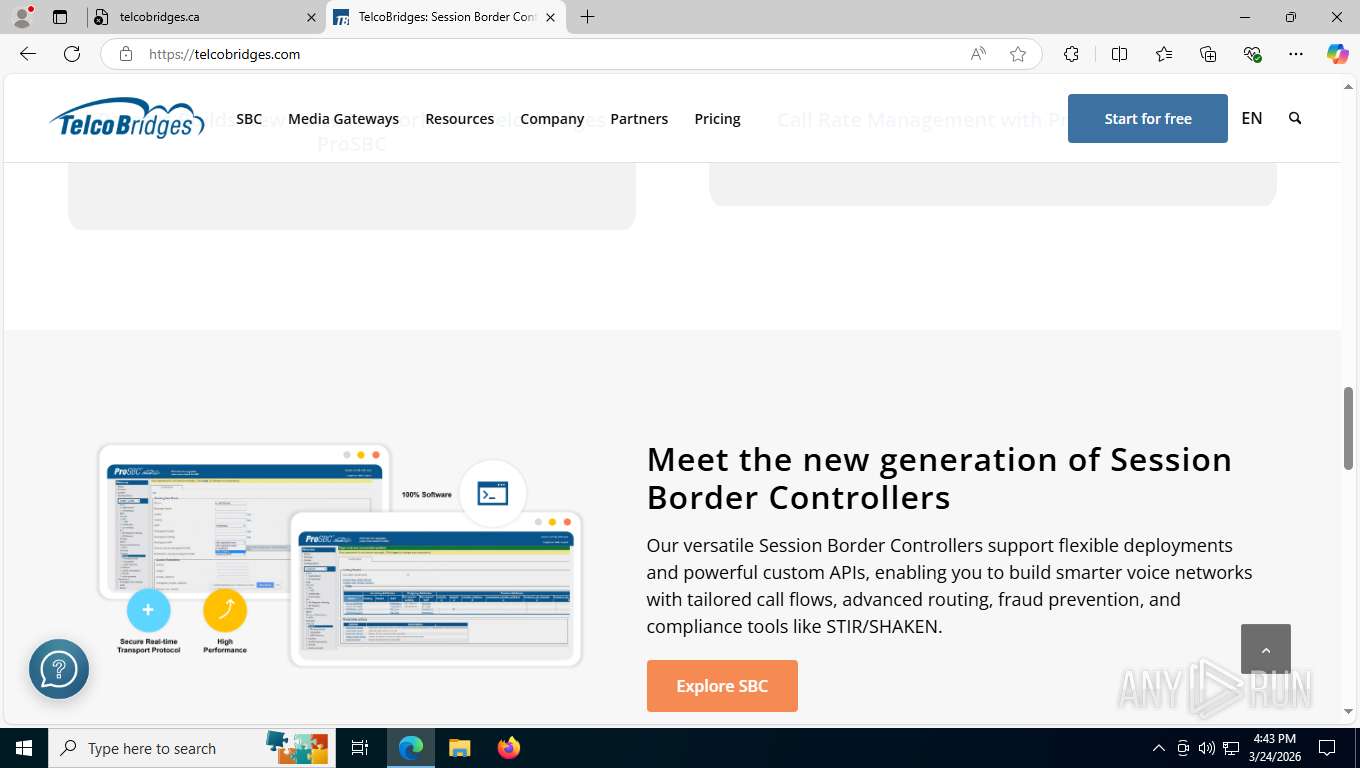Click the page scrollbar thumb

1348,428
